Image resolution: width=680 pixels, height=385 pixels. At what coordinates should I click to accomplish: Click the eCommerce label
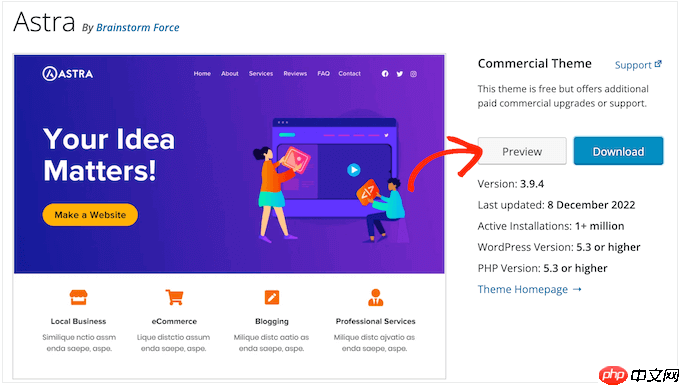coord(174,321)
